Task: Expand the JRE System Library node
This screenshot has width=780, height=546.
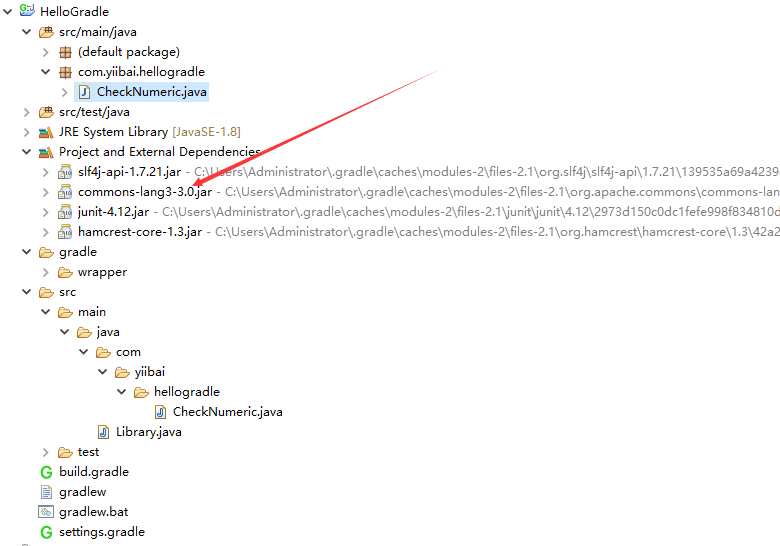Action: tap(27, 132)
